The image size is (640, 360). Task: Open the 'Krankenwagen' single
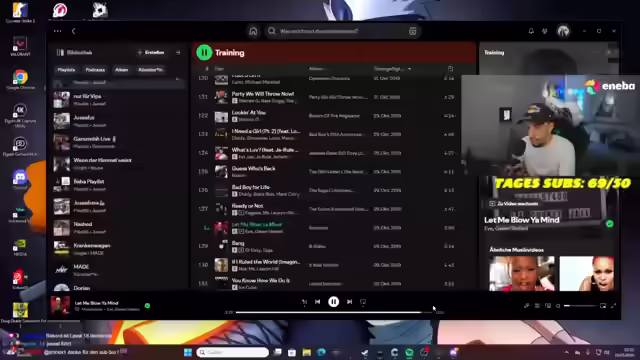point(118,249)
